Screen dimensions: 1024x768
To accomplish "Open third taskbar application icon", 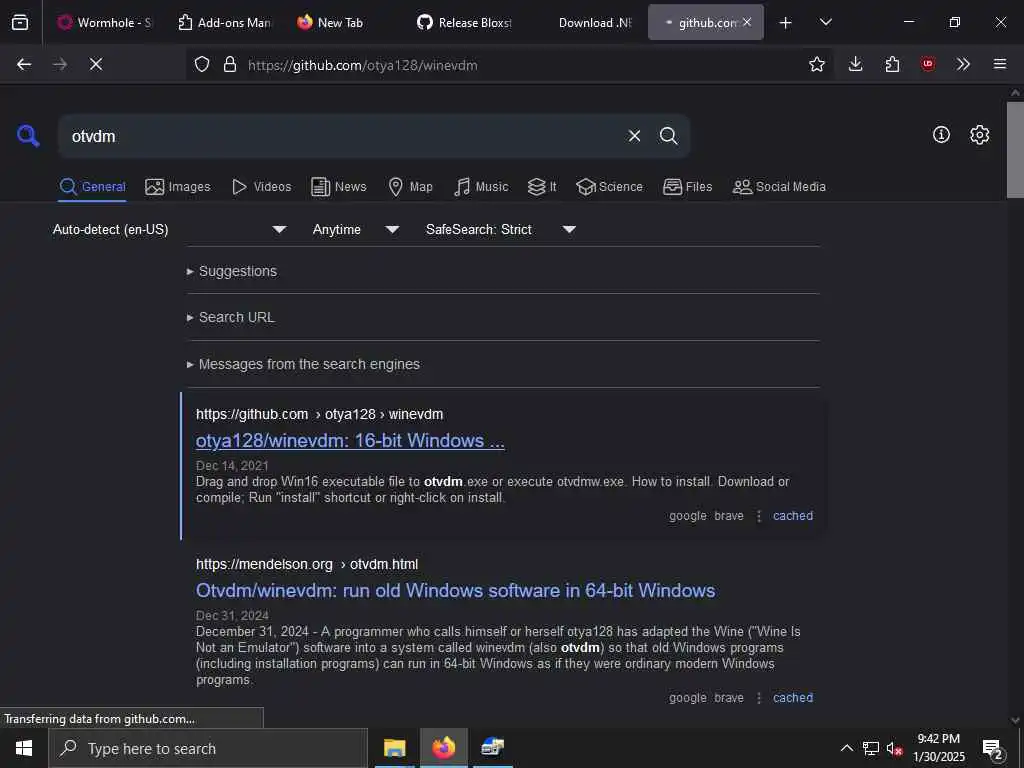I will [x=492, y=748].
